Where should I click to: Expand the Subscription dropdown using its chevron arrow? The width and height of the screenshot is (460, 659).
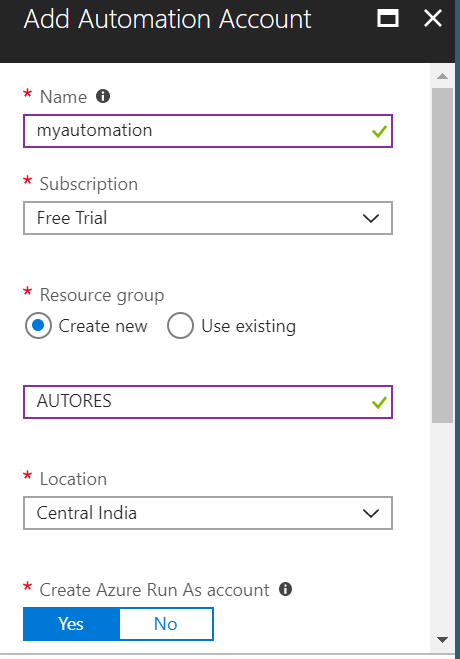pos(371,218)
